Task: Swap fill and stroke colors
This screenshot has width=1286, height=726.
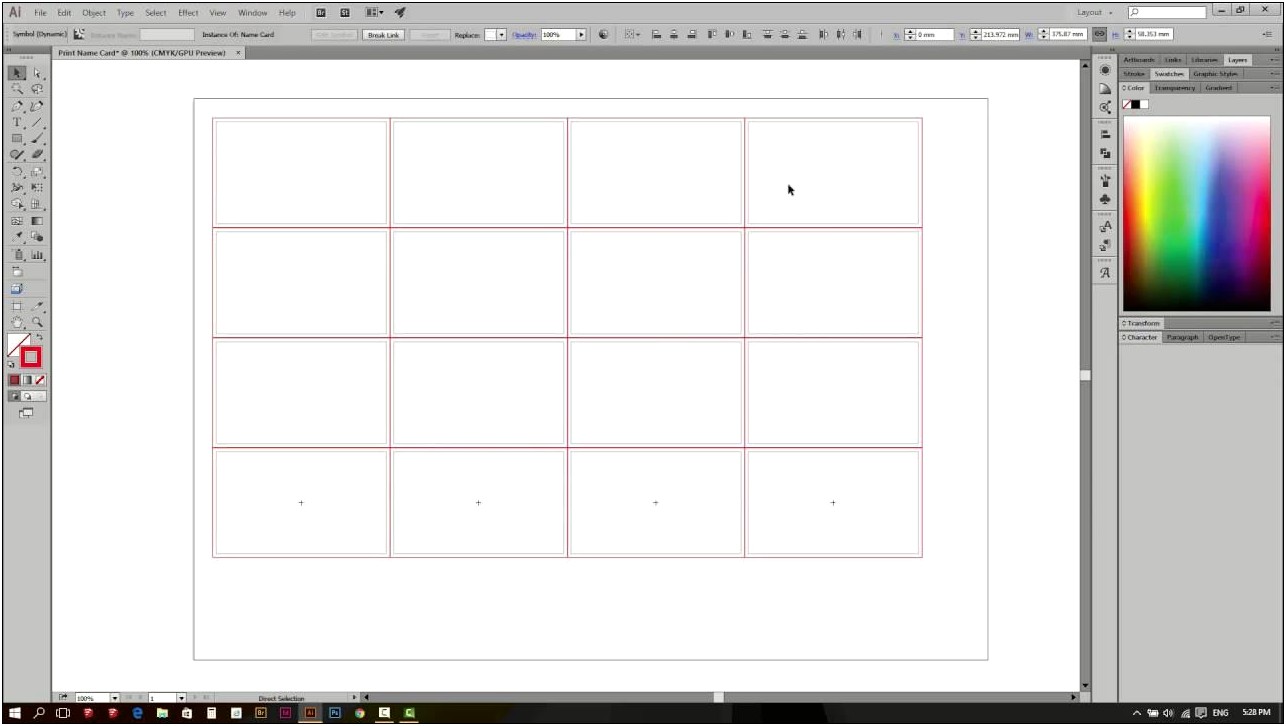Action: 40,337
